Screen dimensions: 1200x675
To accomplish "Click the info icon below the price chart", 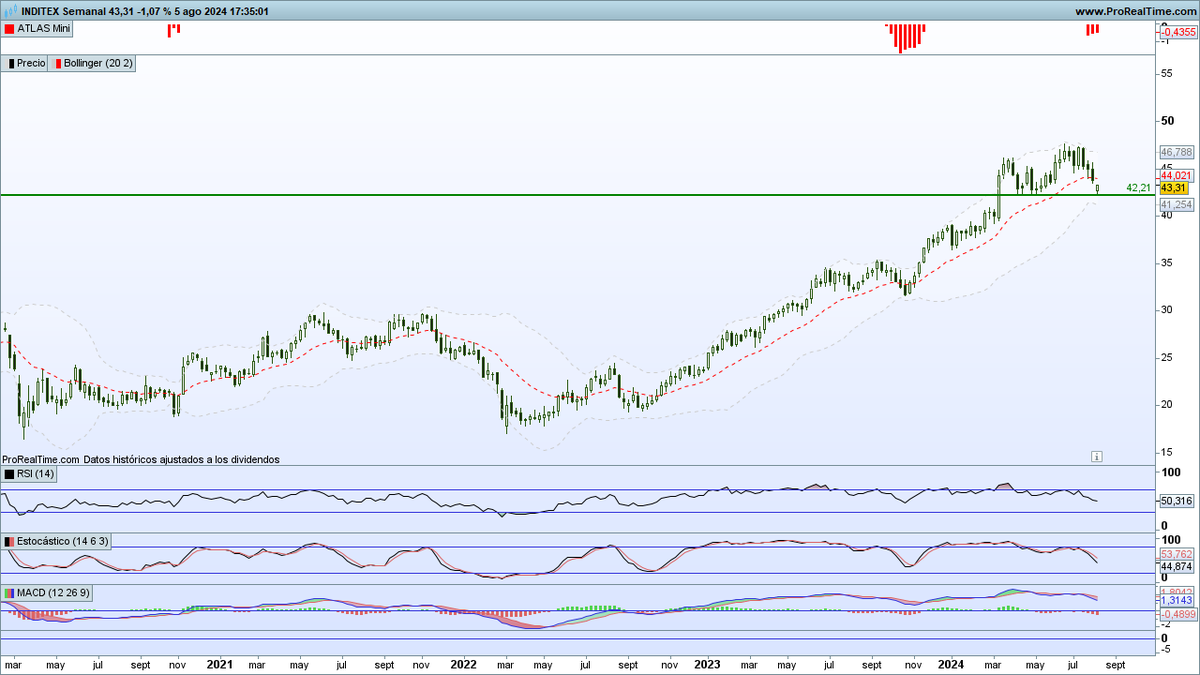I will click(1096, 456).
